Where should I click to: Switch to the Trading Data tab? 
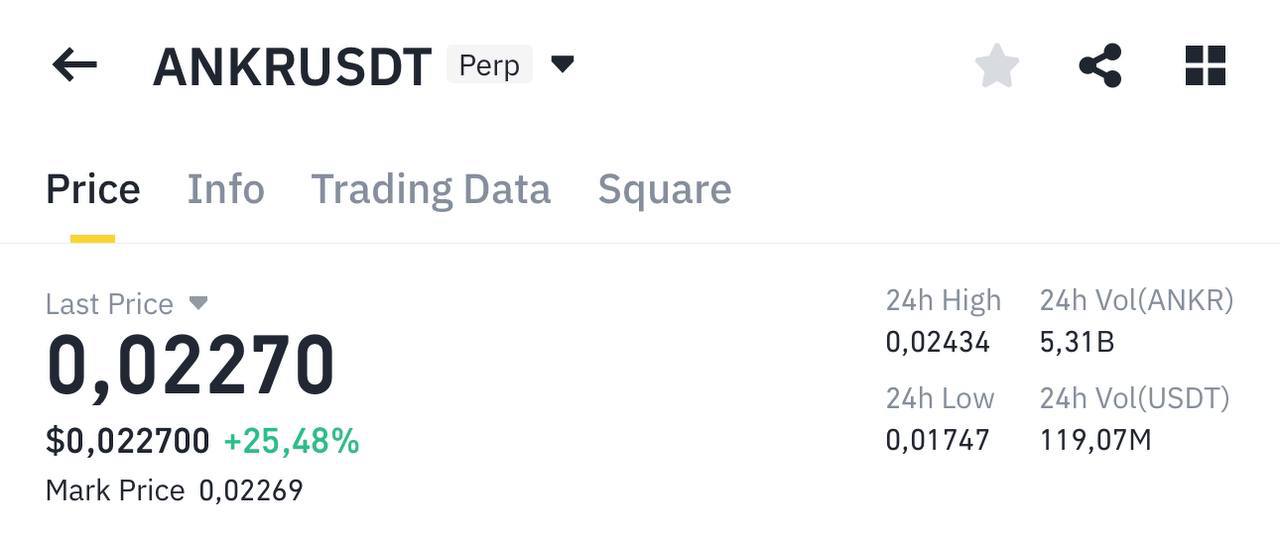[431, 189]
